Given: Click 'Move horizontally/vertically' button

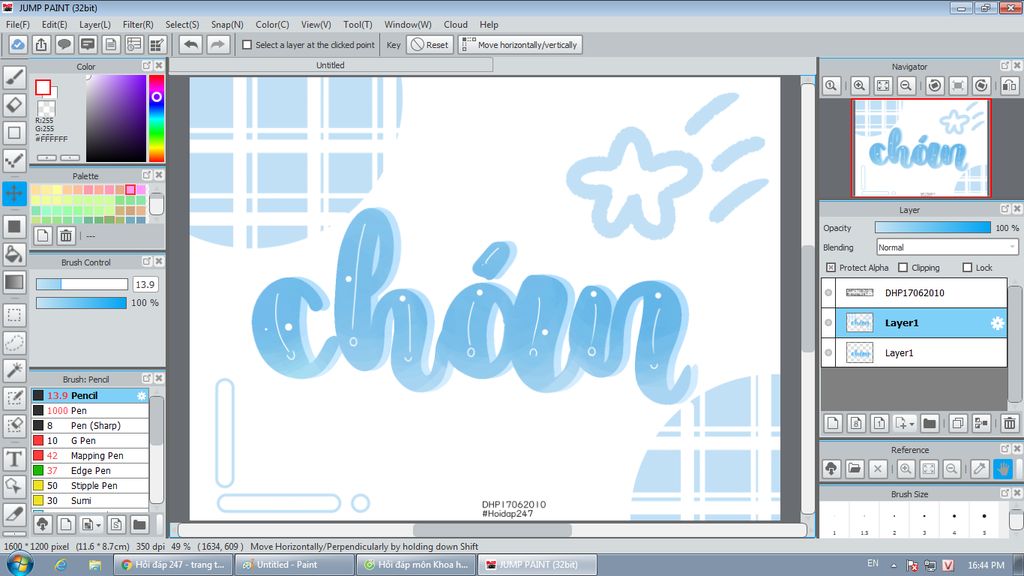Looking at the screenshot, I should (x=520, y=45).
